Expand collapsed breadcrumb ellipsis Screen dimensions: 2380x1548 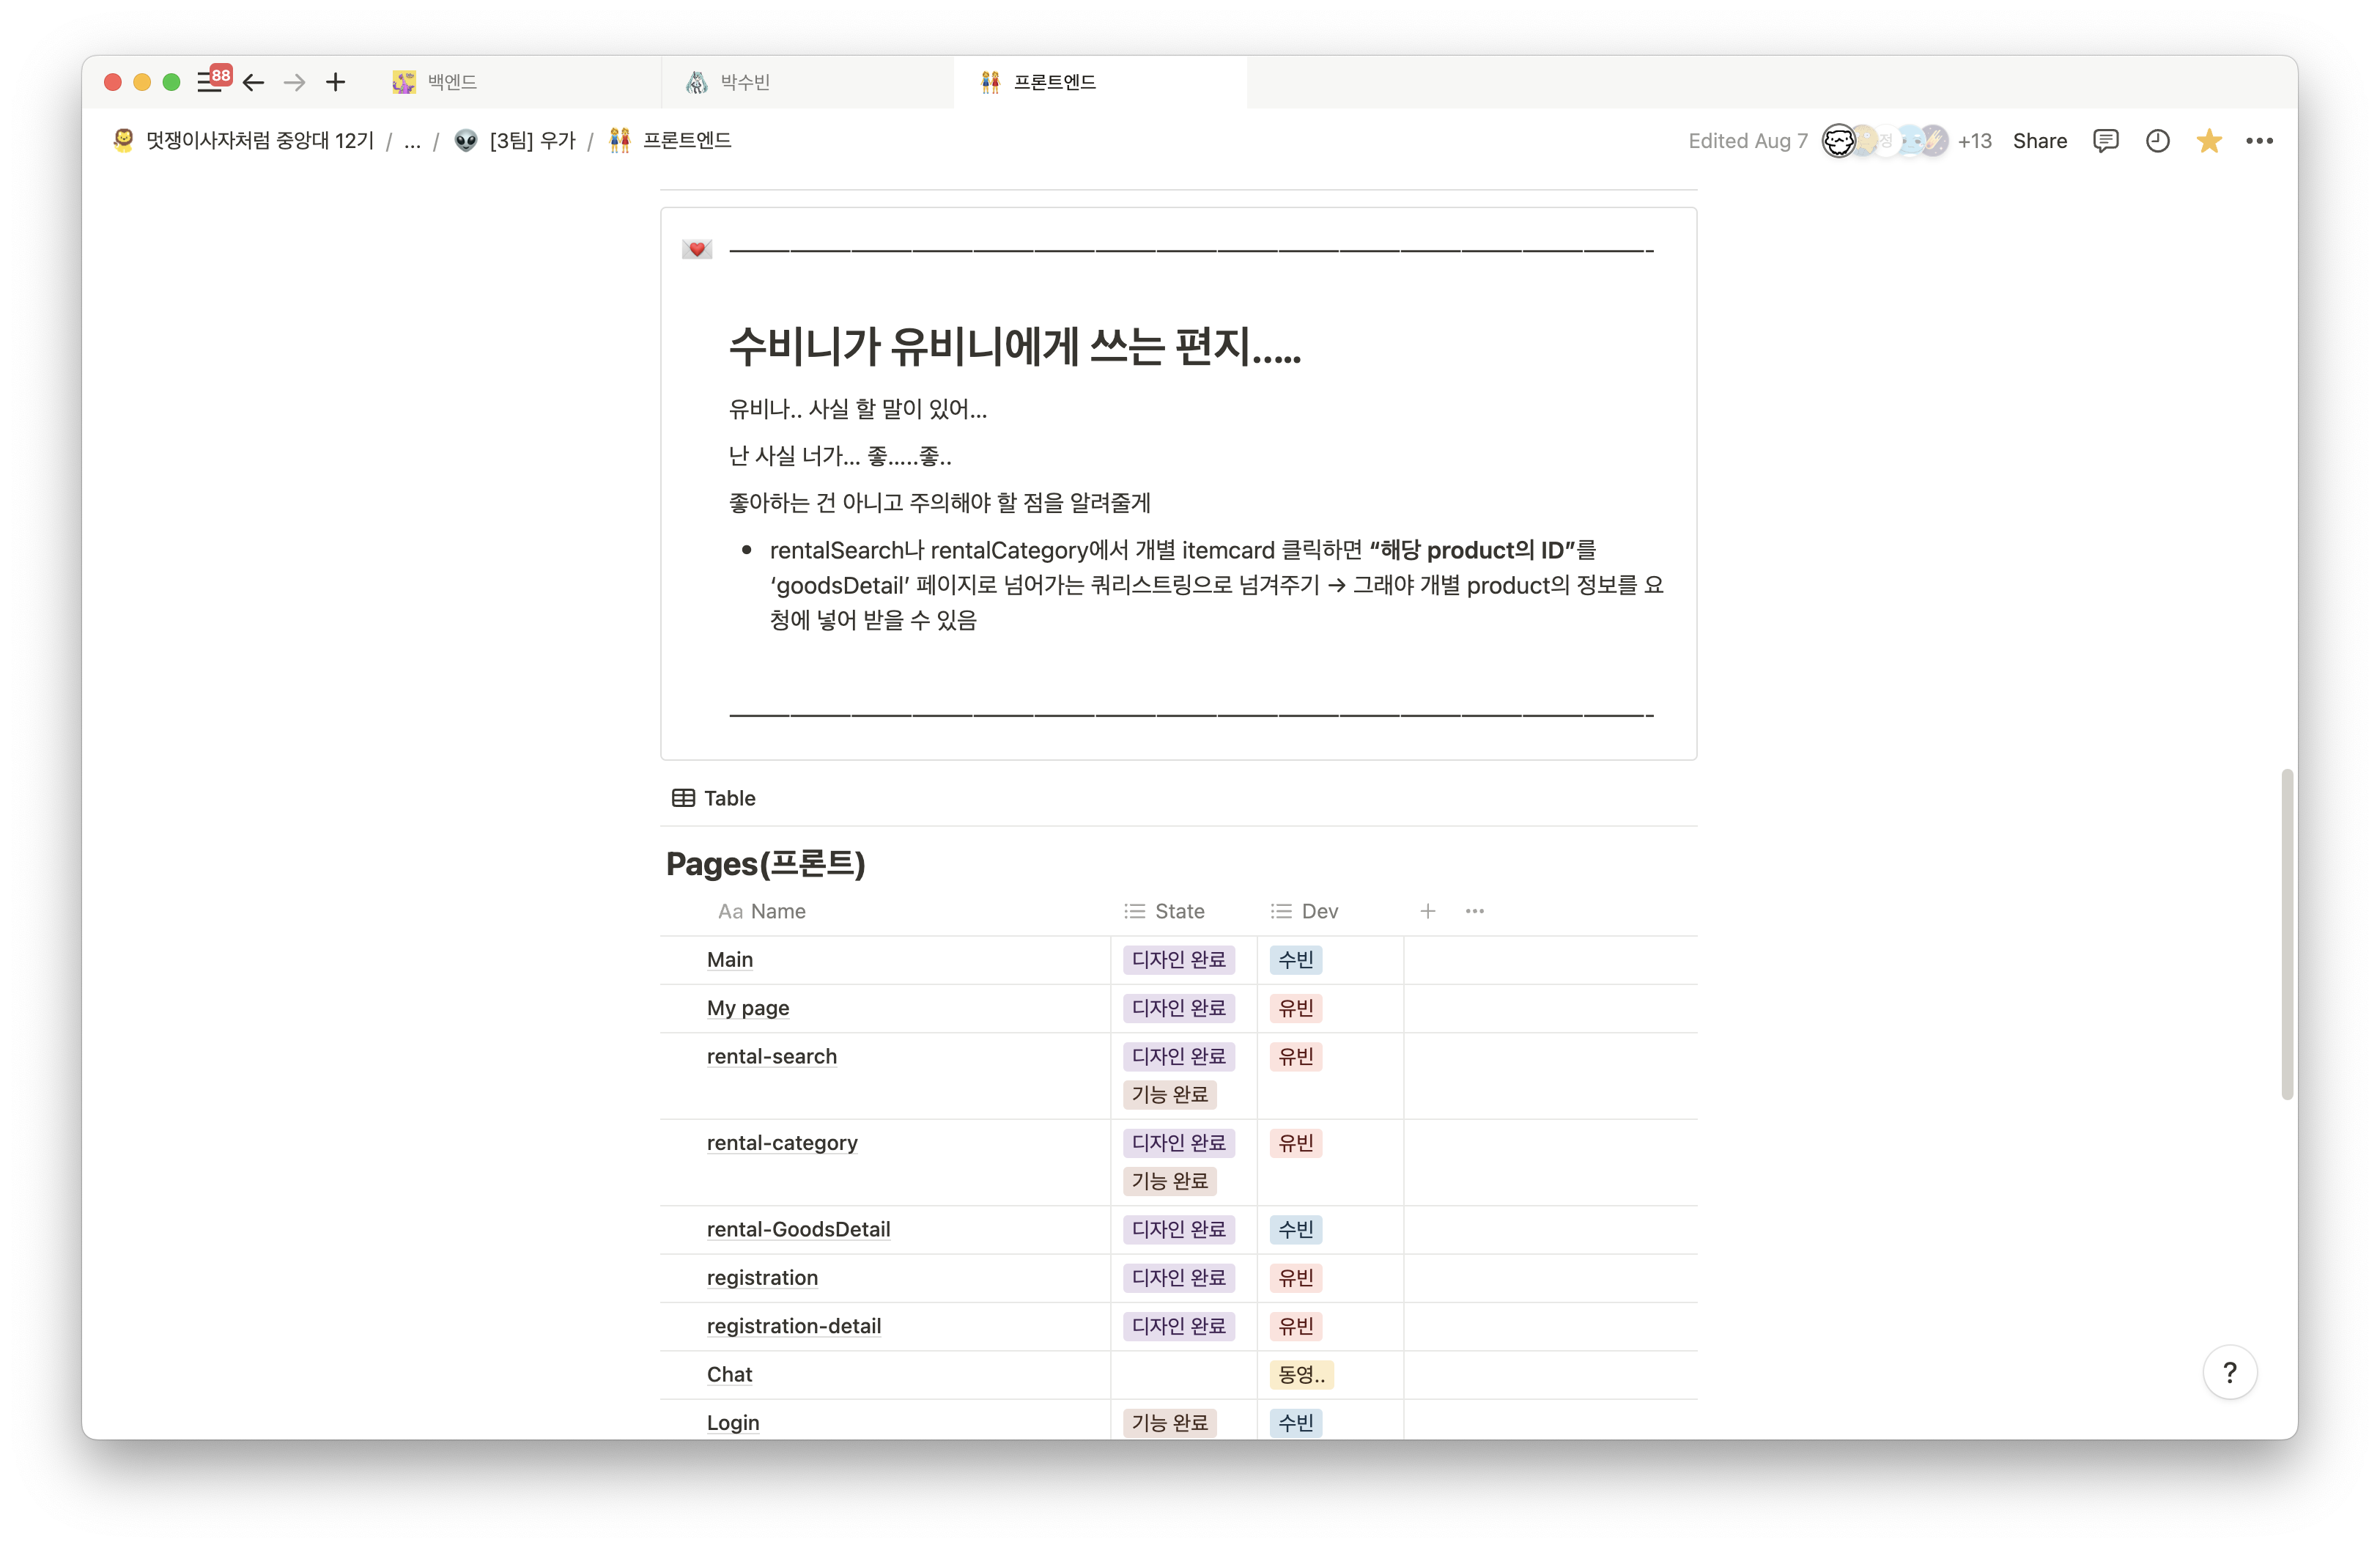coord(412,141)
